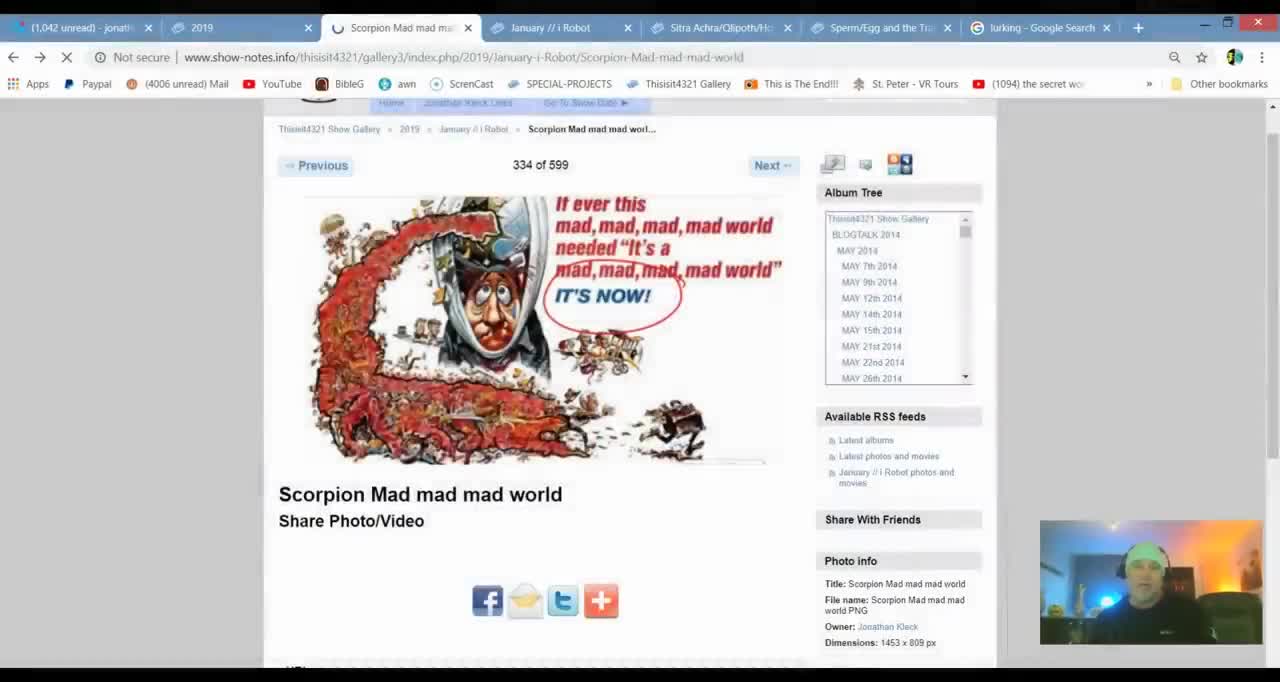Close the Sperm/Egg tab
This screenshot has width=1280, height=682.
(947, 28)
